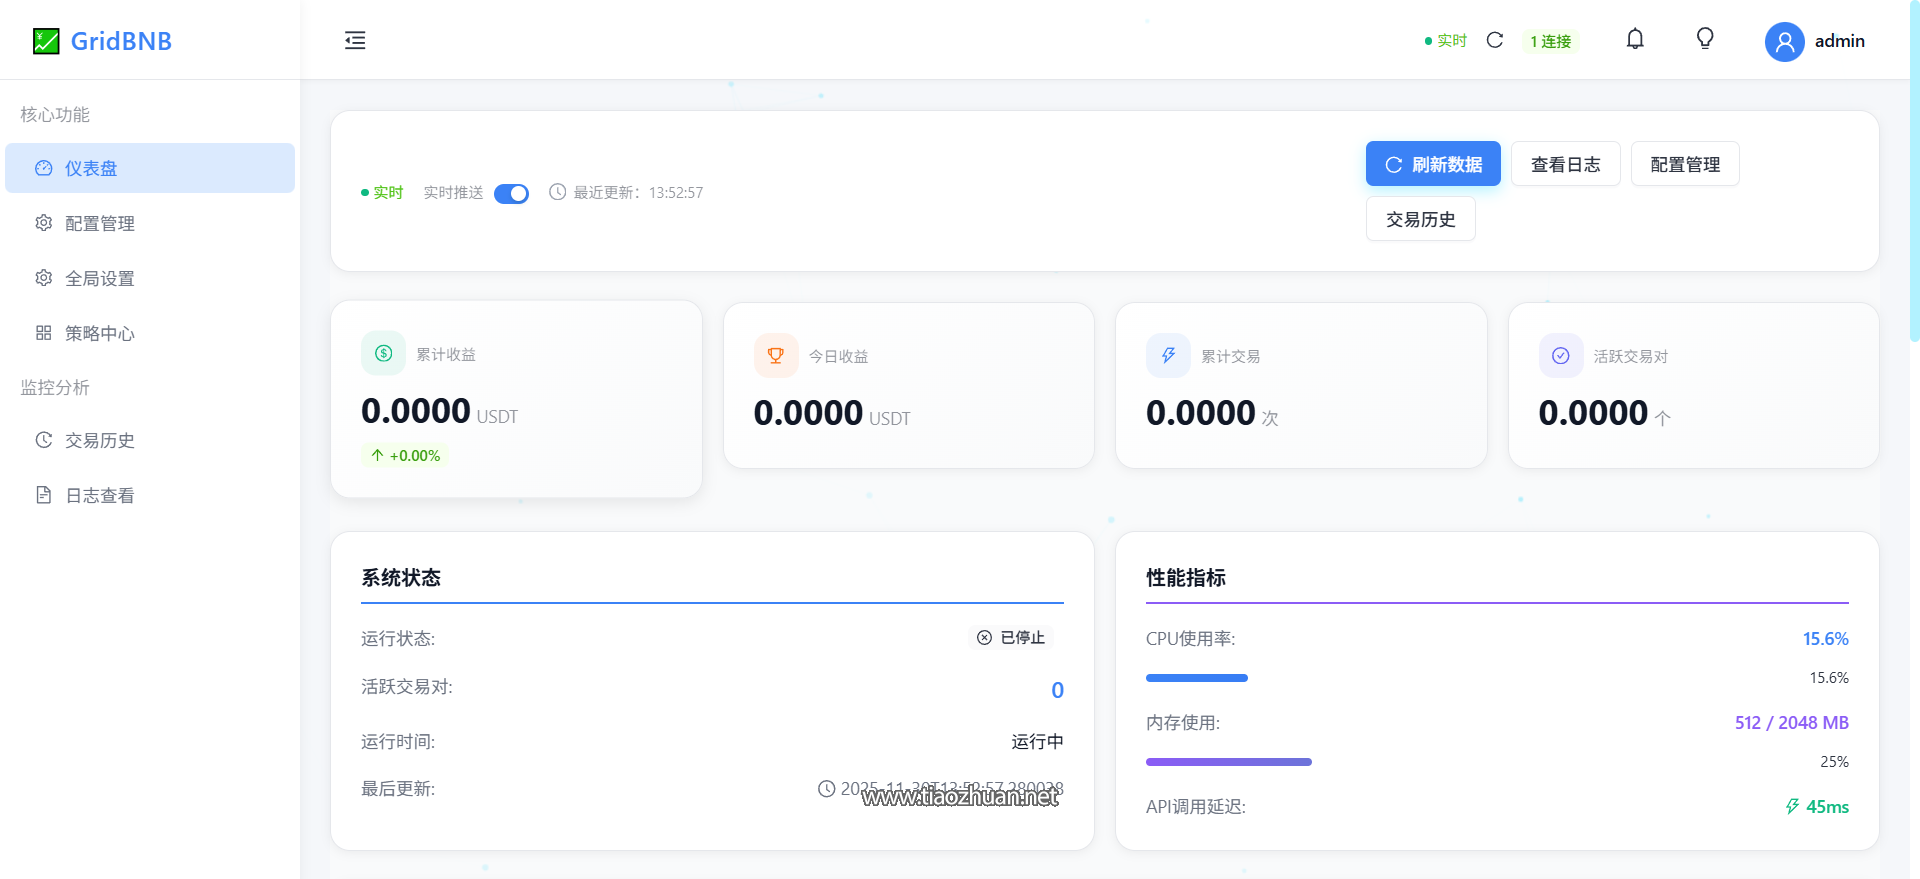
Task: Click the 1 连接 connection status tag
Action: point(1550,41)
